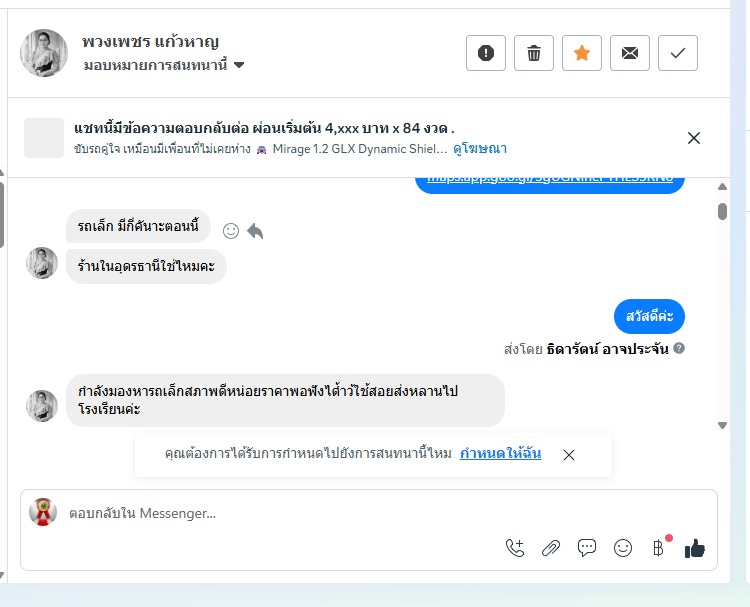Click the phone call request icon
The image size is (750, 607).
(x=515, y=548)
